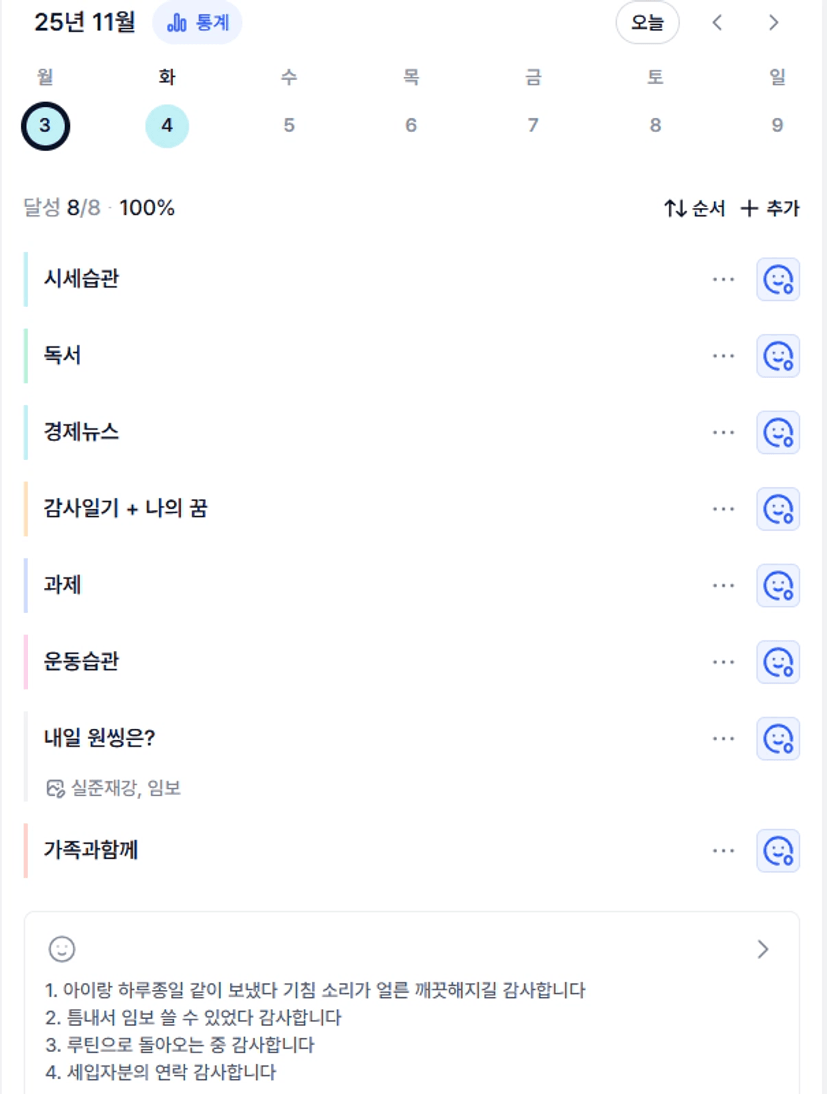Image resolution: width=827 pixels, height=1094 pixels.
Task: Click the 가족과함께 completion smiley icon
Action: pyautogui.click(x=777, y=851)
